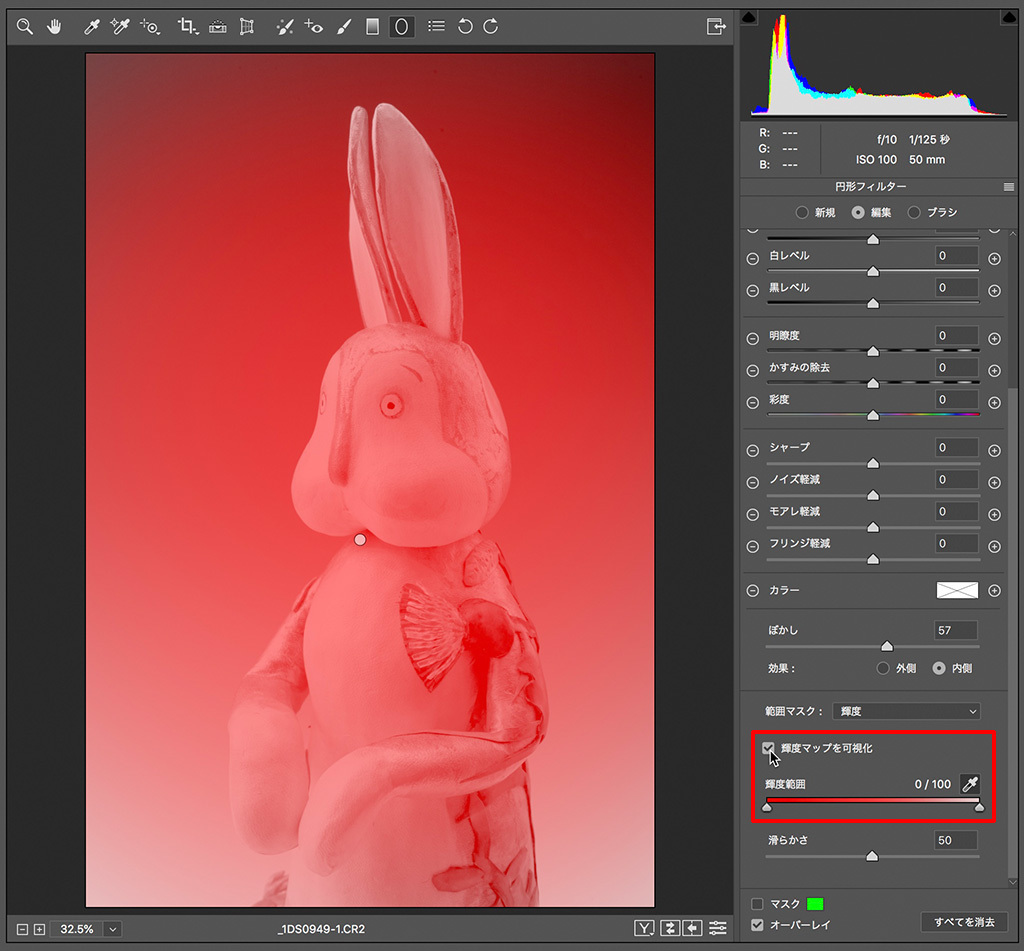The image size is (1024, 951).
Task: Click the plus icon for 白レベル
Action: click(994, 259)
